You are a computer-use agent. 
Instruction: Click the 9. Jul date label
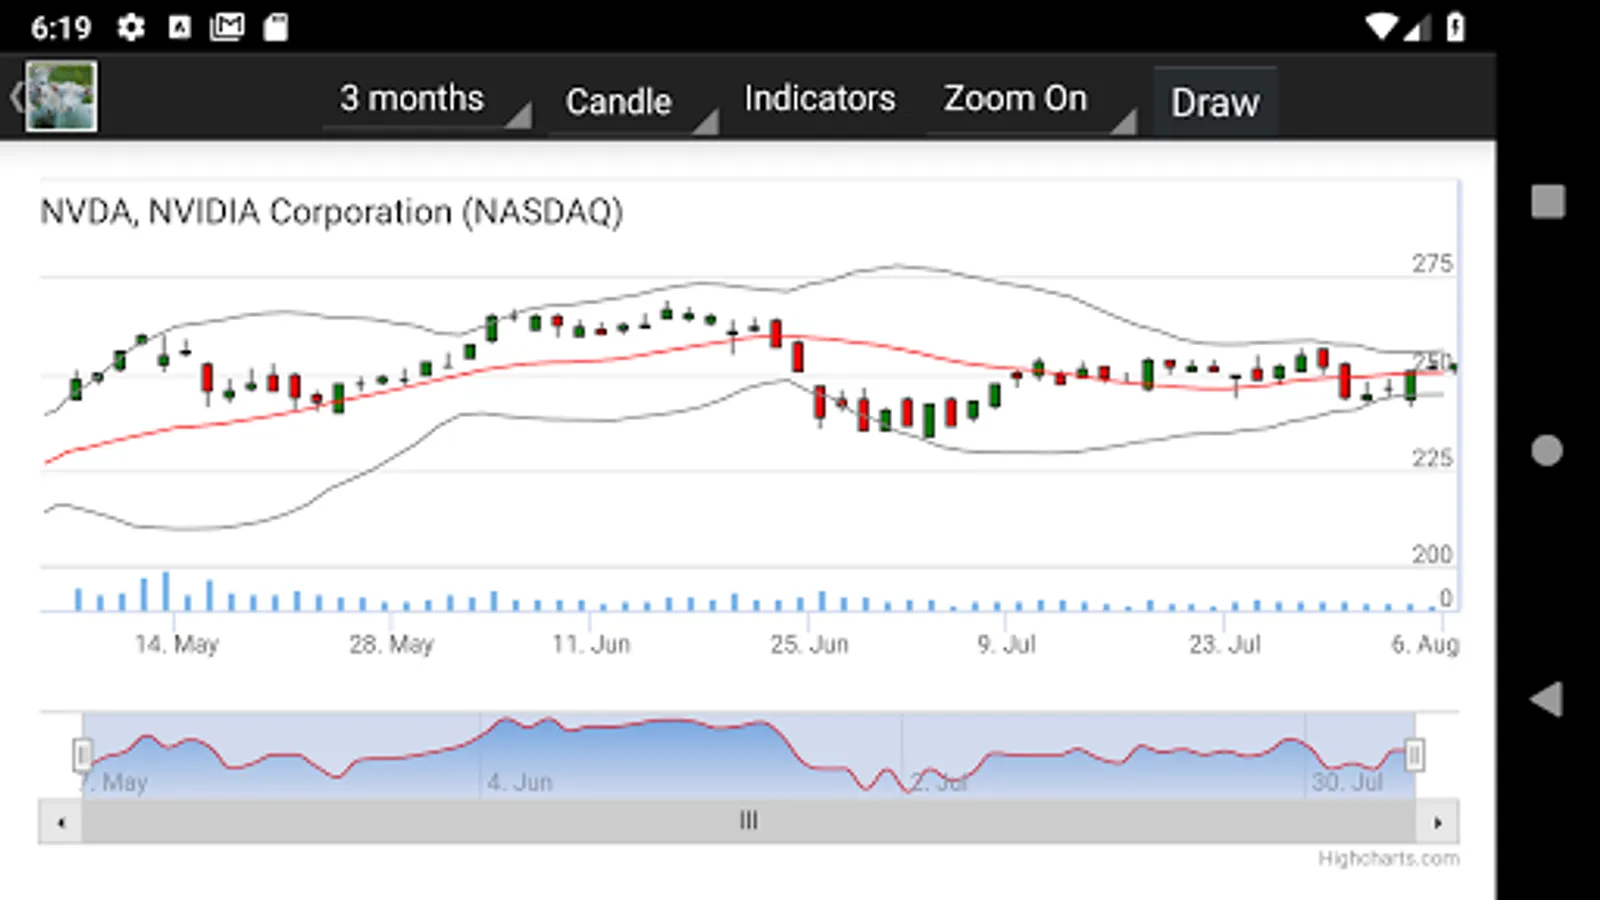click(x=1006, y=644)
